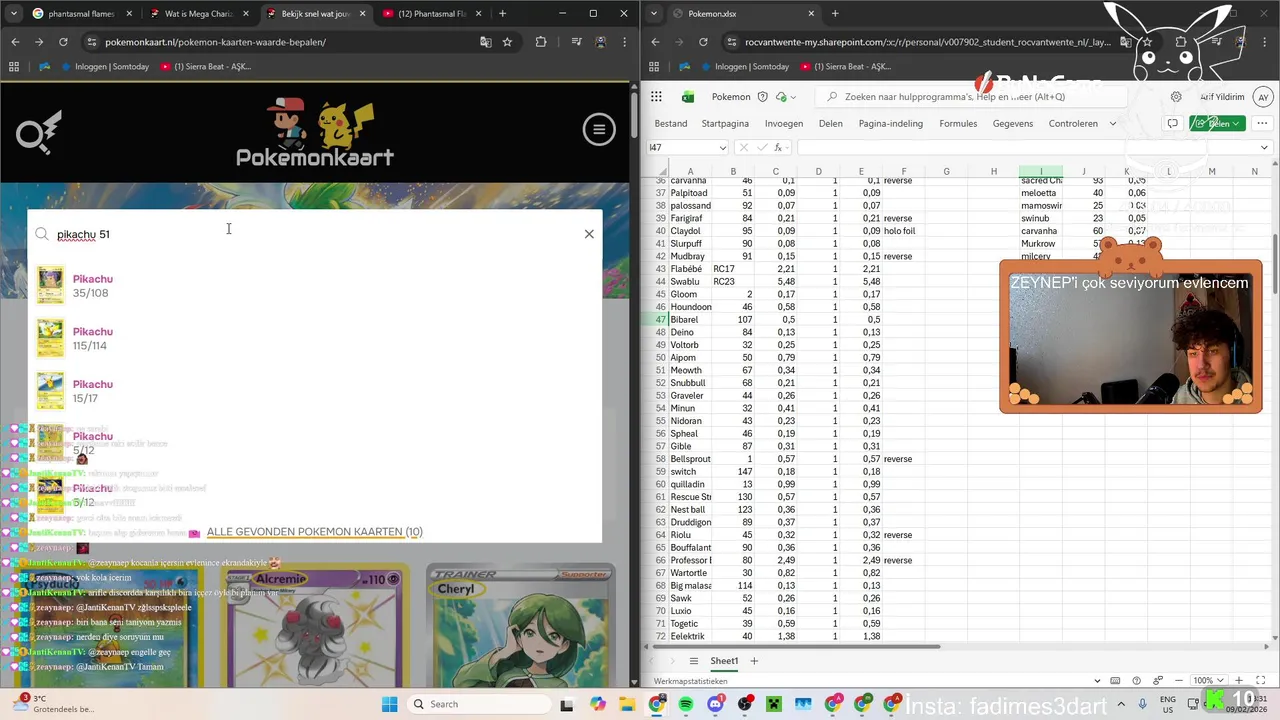Image resolution: width=1280 pixels, height=720 pixels.
Task: Open ALLE GEVONDEN POKEMON KAARTEN (10) link
Action: (x=314, y=532)
